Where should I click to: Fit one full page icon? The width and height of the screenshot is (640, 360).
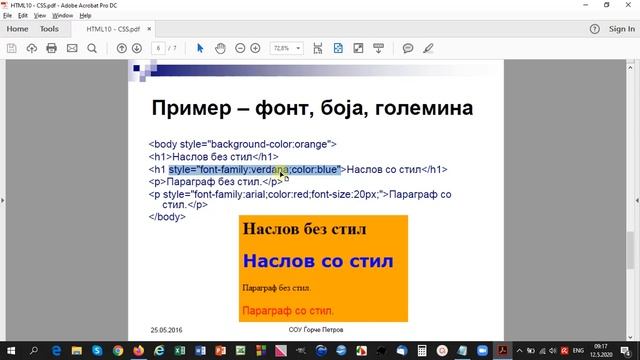(338, 48)
